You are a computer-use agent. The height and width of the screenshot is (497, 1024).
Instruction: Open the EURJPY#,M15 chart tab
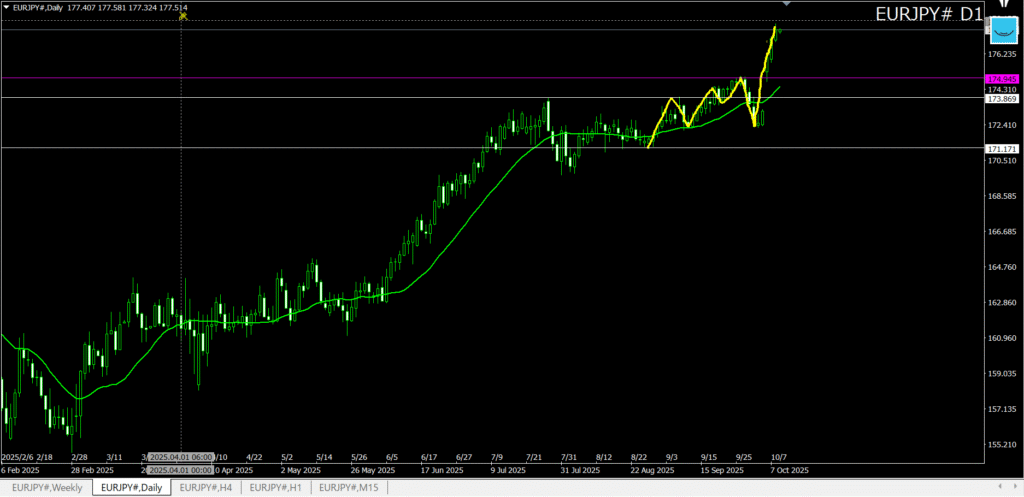pos(347,487)
